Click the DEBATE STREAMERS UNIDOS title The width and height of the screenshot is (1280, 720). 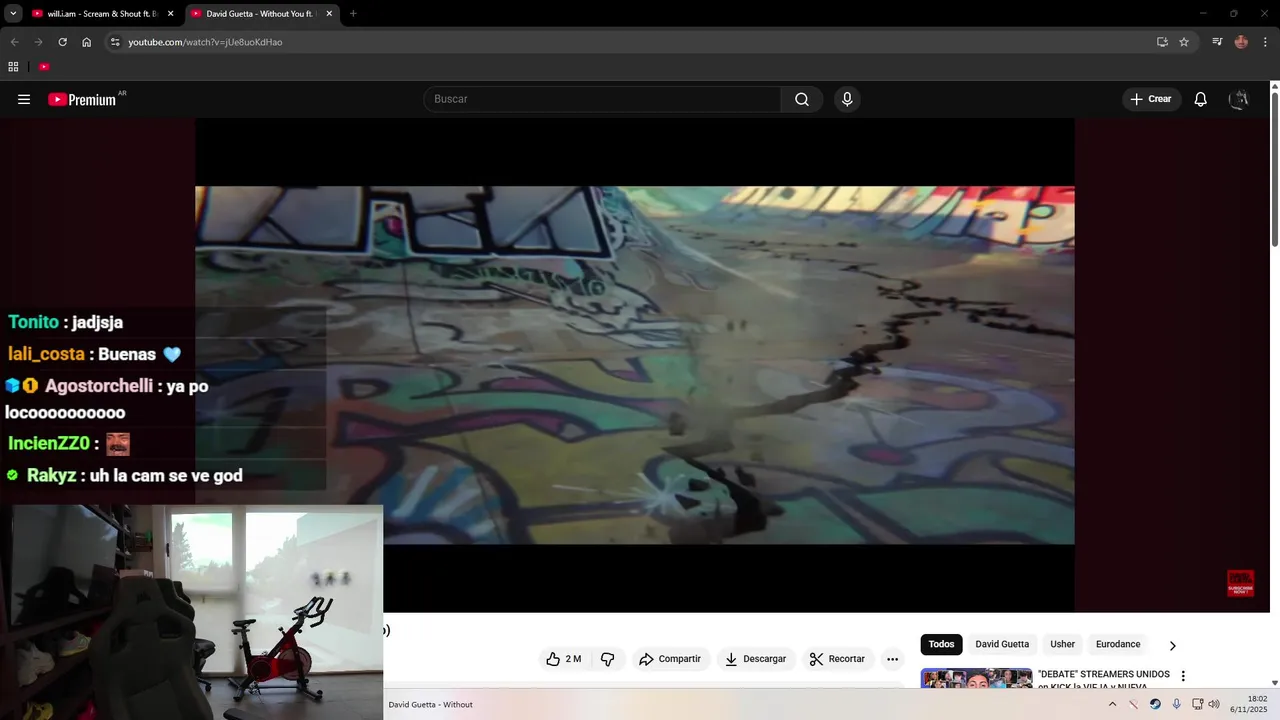tap(1103, 680)
